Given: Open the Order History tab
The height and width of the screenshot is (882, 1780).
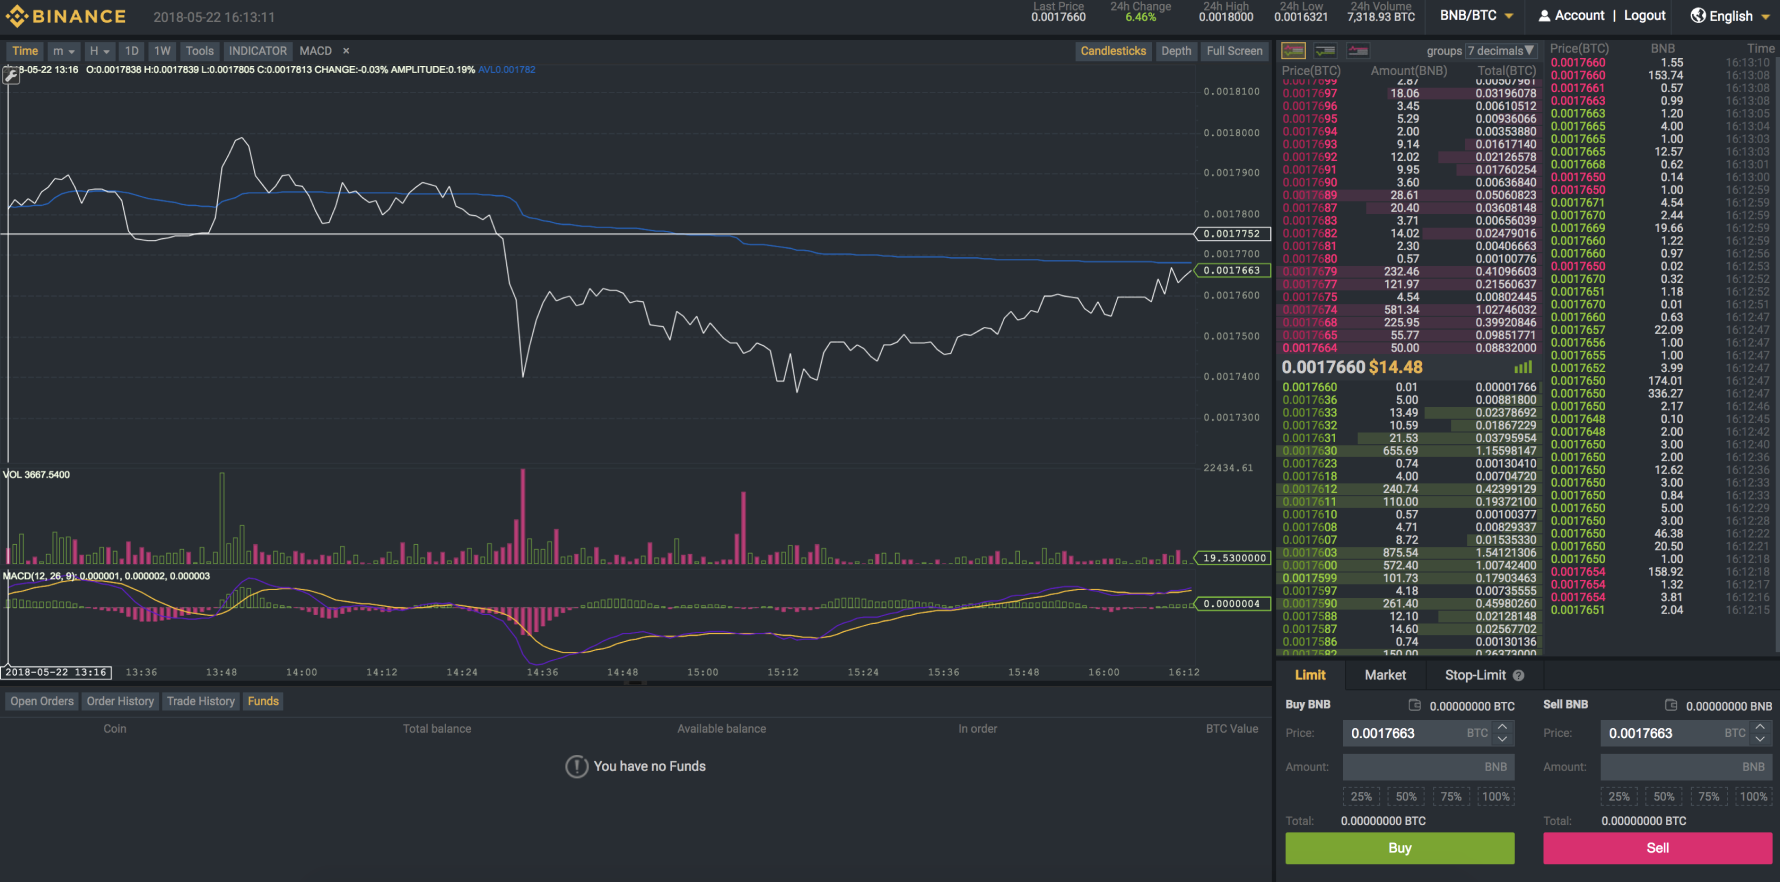Looking at the screenshot, I should tap(120, 701).
